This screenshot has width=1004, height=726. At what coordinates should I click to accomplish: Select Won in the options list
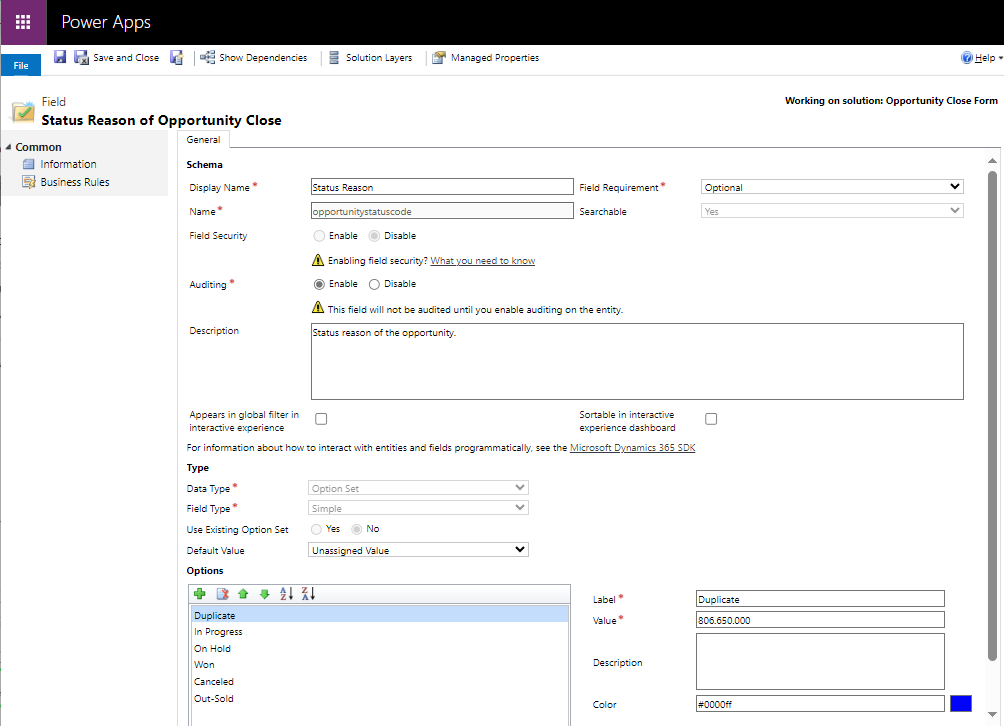[x=380, y=665]
